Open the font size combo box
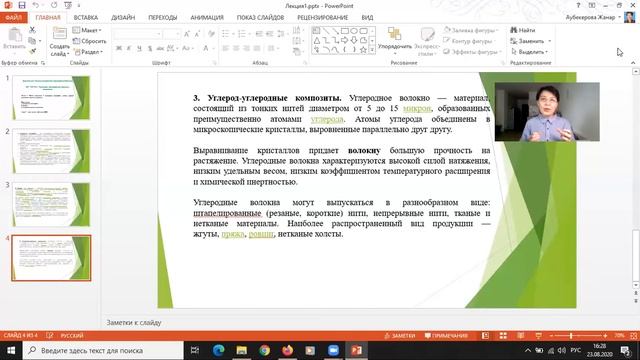The image size is (640, 360). pos(172,34)
